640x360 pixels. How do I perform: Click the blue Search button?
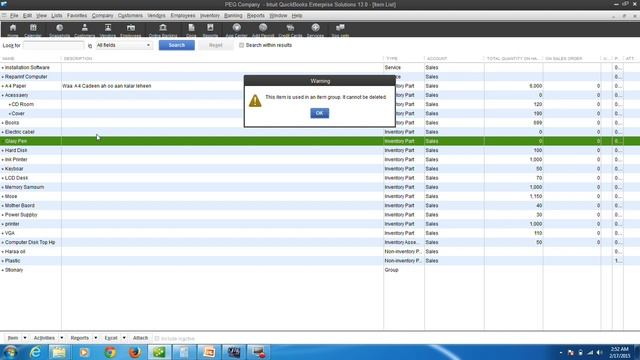[x=177, y=45]
